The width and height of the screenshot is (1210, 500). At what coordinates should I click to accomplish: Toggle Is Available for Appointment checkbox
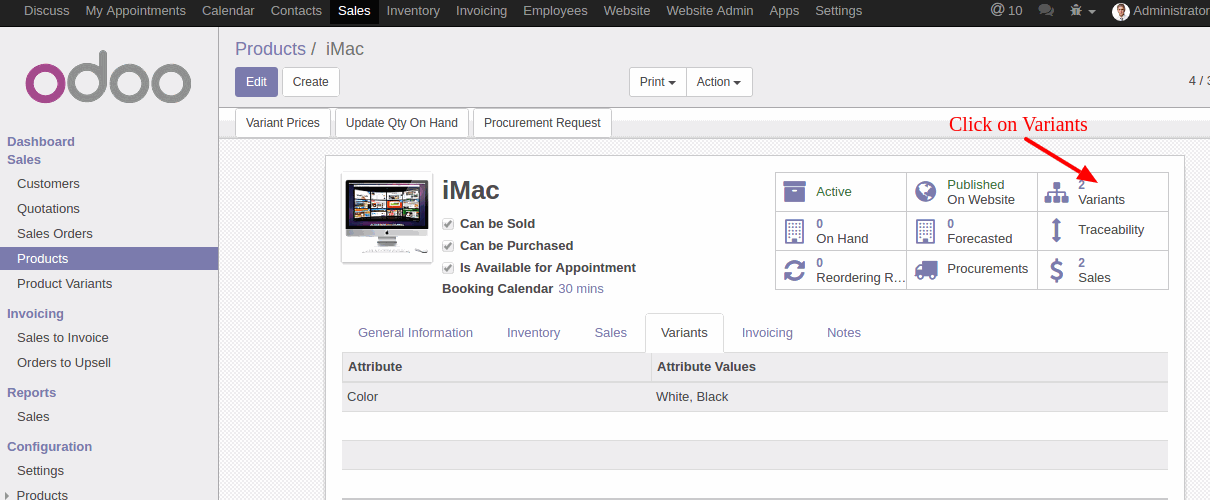[448, 268]
